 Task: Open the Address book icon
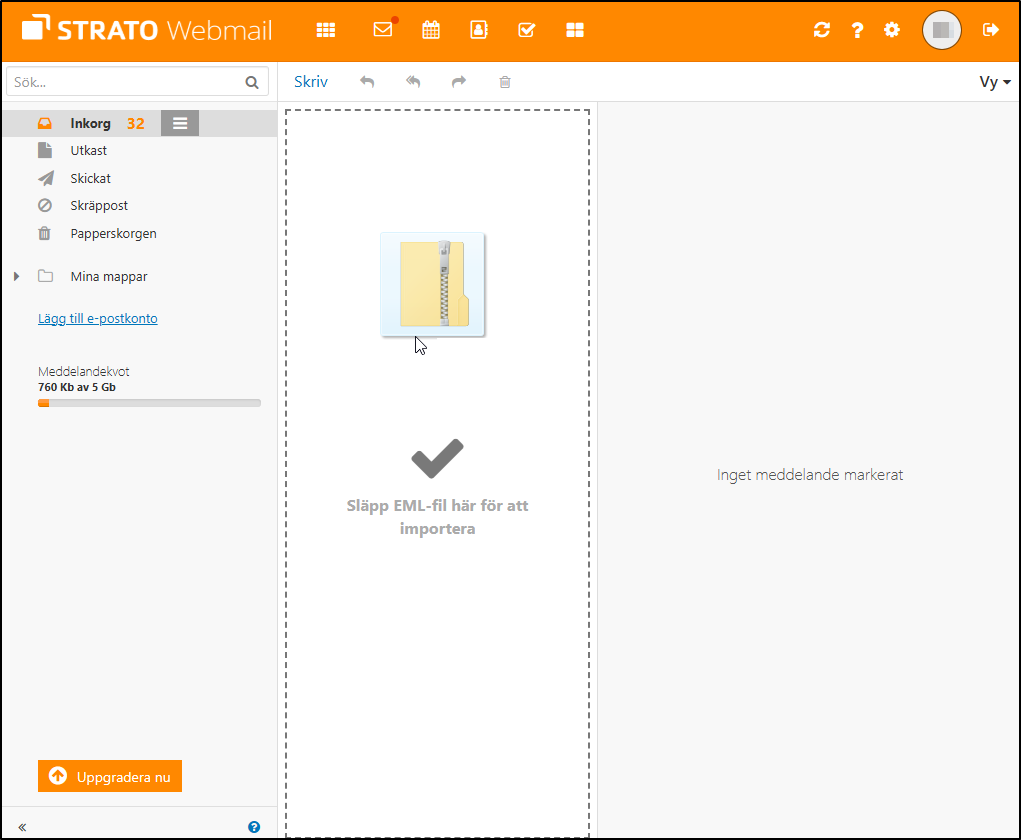click(479, 30)
